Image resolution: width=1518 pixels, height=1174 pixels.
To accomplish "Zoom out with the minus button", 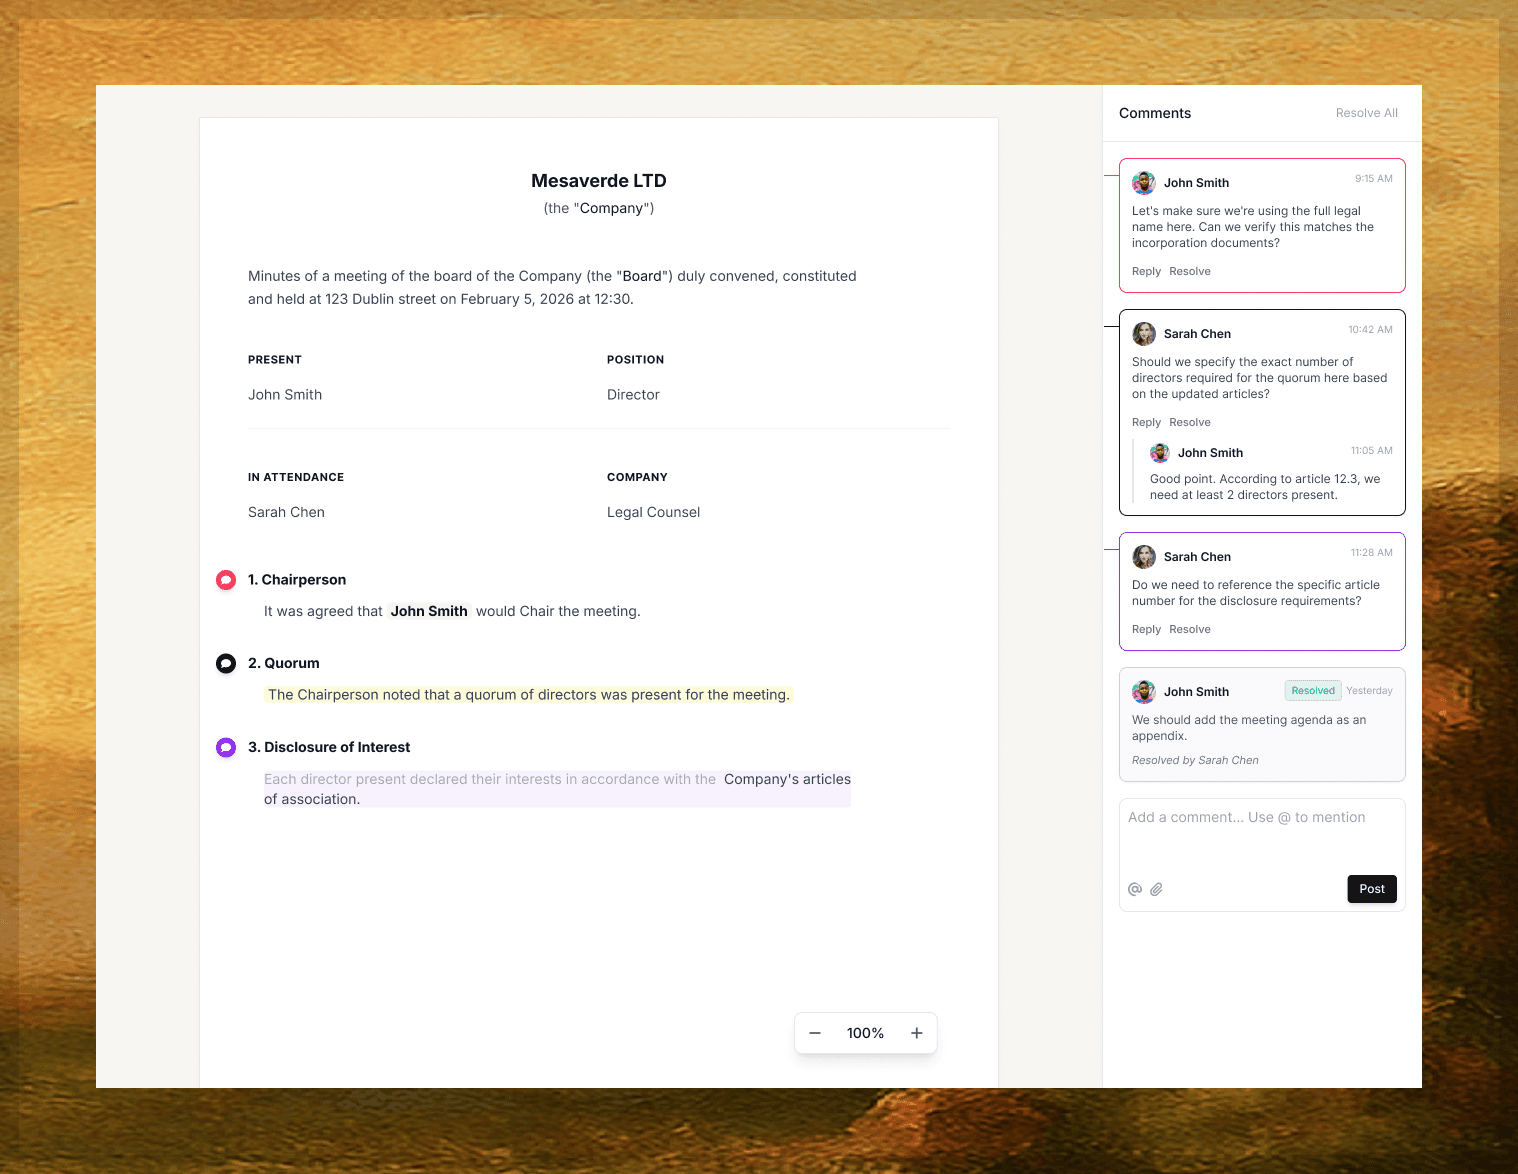I will [815, 1033].
